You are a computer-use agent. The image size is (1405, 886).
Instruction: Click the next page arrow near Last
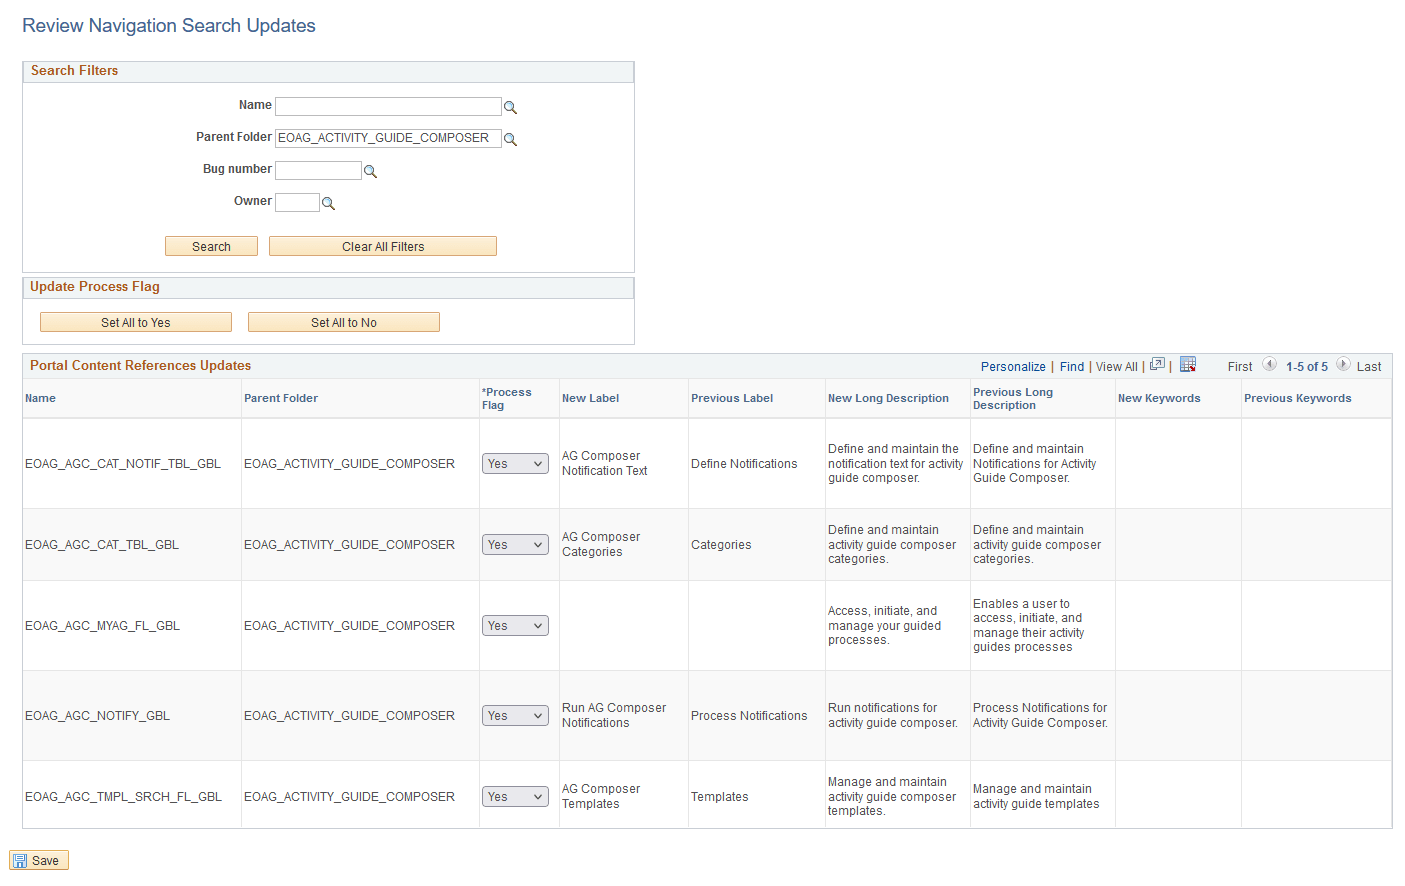pyautogui.click(x=1342, y=366)
